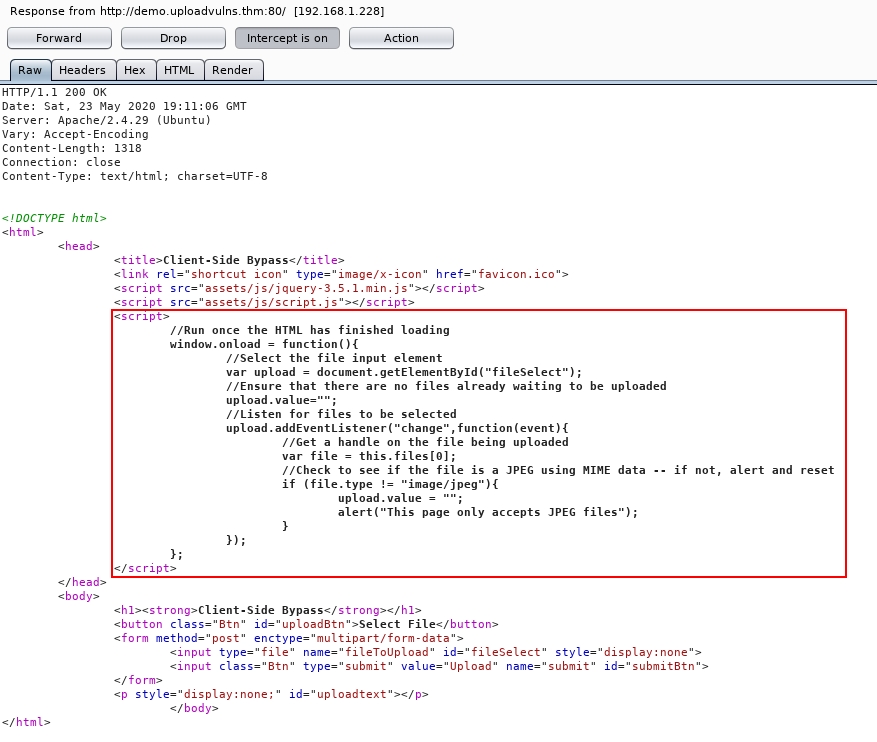
Task: Switch to the Raw tab
Action: pos(30,70)
